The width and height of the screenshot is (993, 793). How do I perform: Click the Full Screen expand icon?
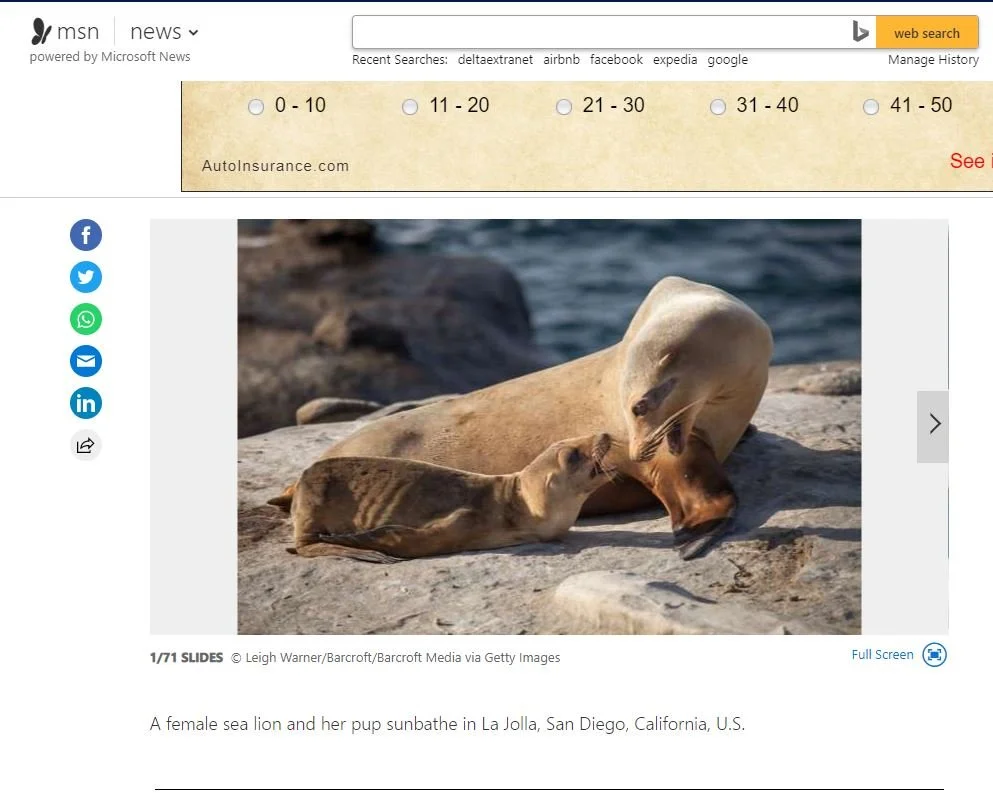point(934,654)
